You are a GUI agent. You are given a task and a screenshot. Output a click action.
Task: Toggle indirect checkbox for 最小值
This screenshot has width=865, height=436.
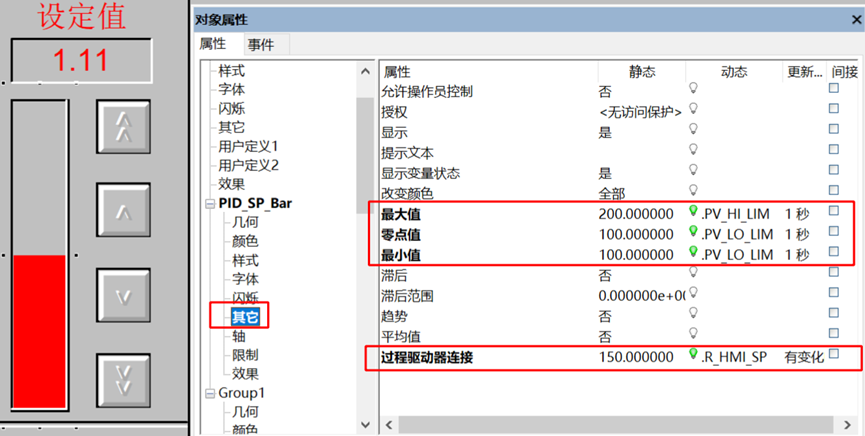pos(834,252)
